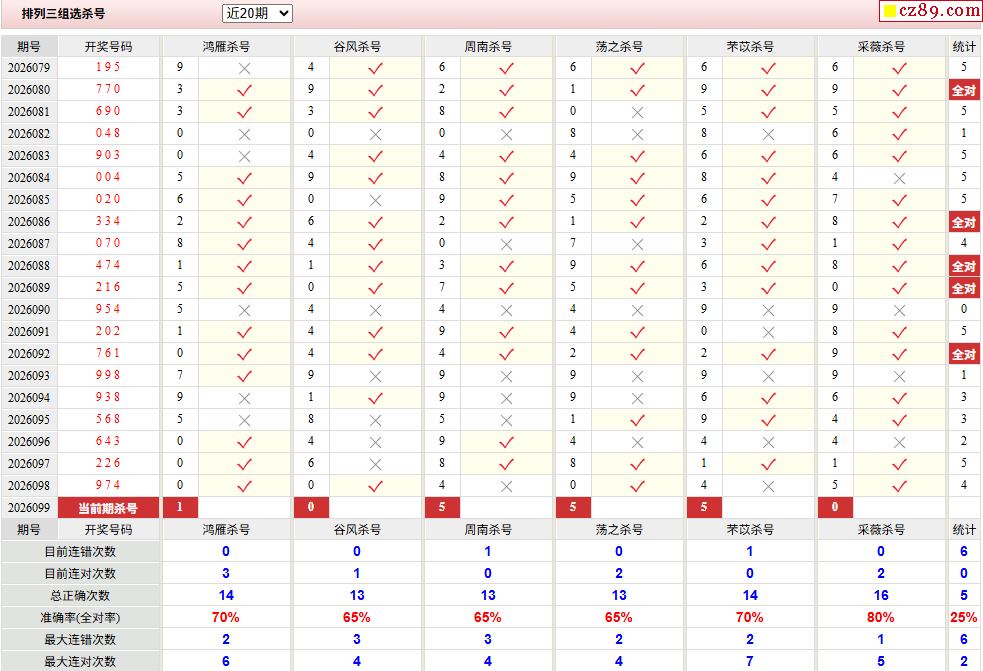Screen dimensions: 983x671
Task: Click the 全对 badge in row 2026089
Action: (964, 288)
